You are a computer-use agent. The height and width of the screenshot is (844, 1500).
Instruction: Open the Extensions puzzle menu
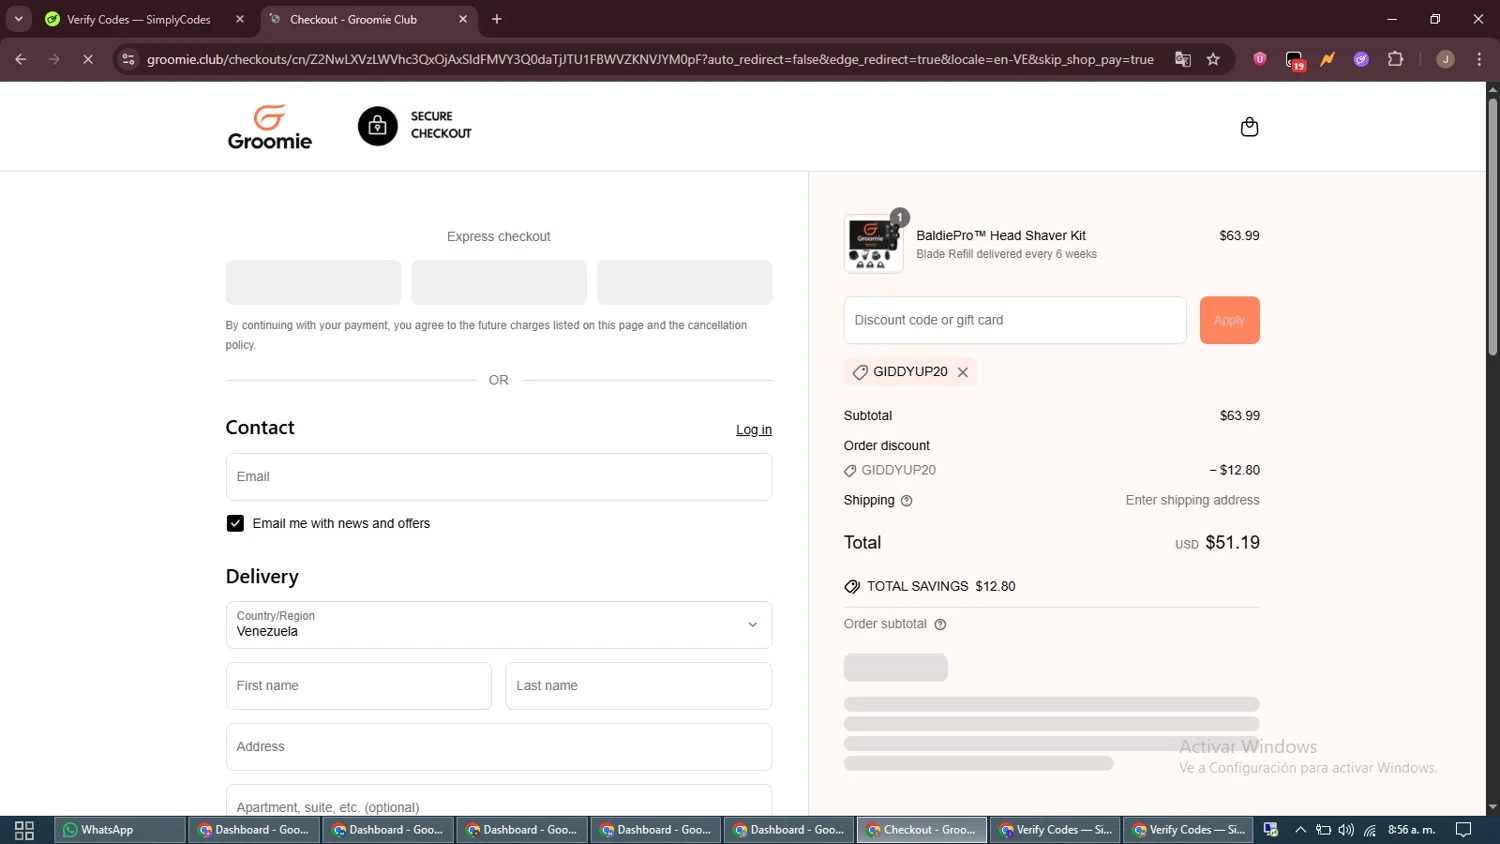(x=1396, y=60)
